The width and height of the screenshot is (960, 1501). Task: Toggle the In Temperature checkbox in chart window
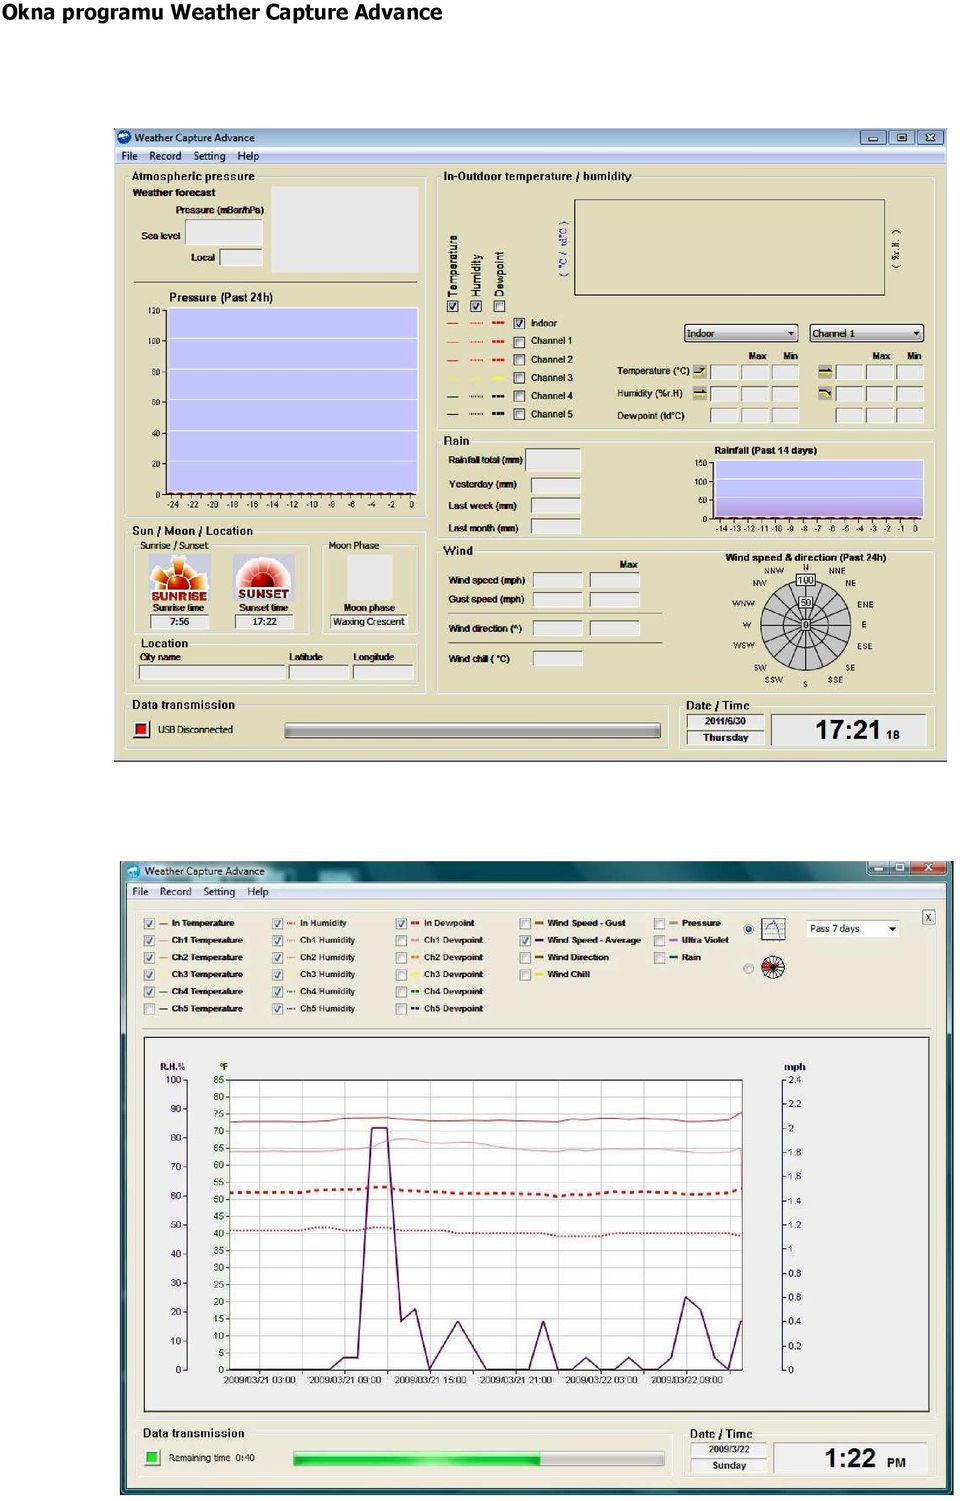149,923
